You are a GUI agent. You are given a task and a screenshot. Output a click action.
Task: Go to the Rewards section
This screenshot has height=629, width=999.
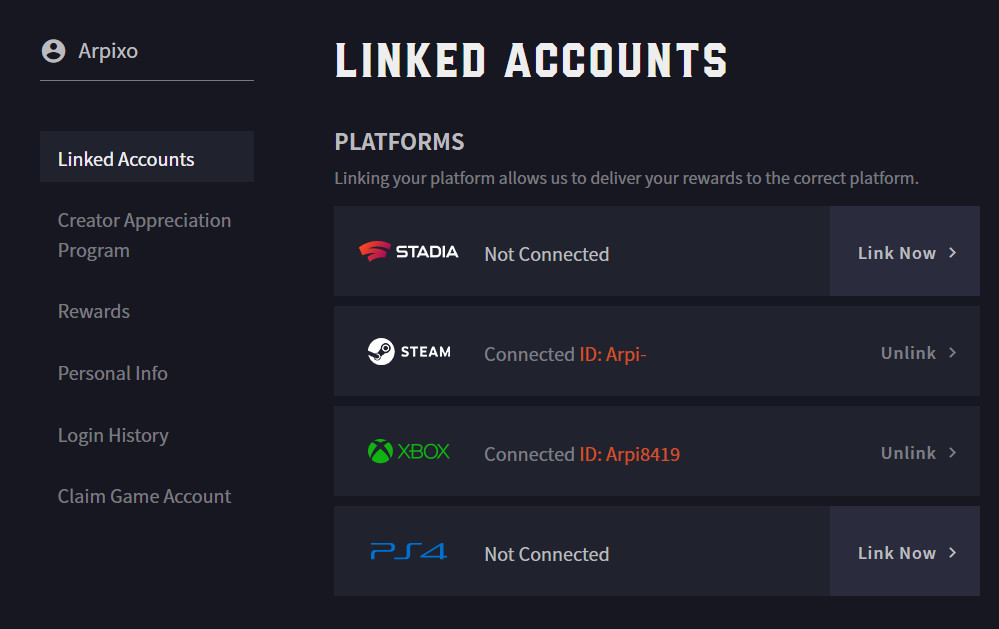(x=94, y=311)
